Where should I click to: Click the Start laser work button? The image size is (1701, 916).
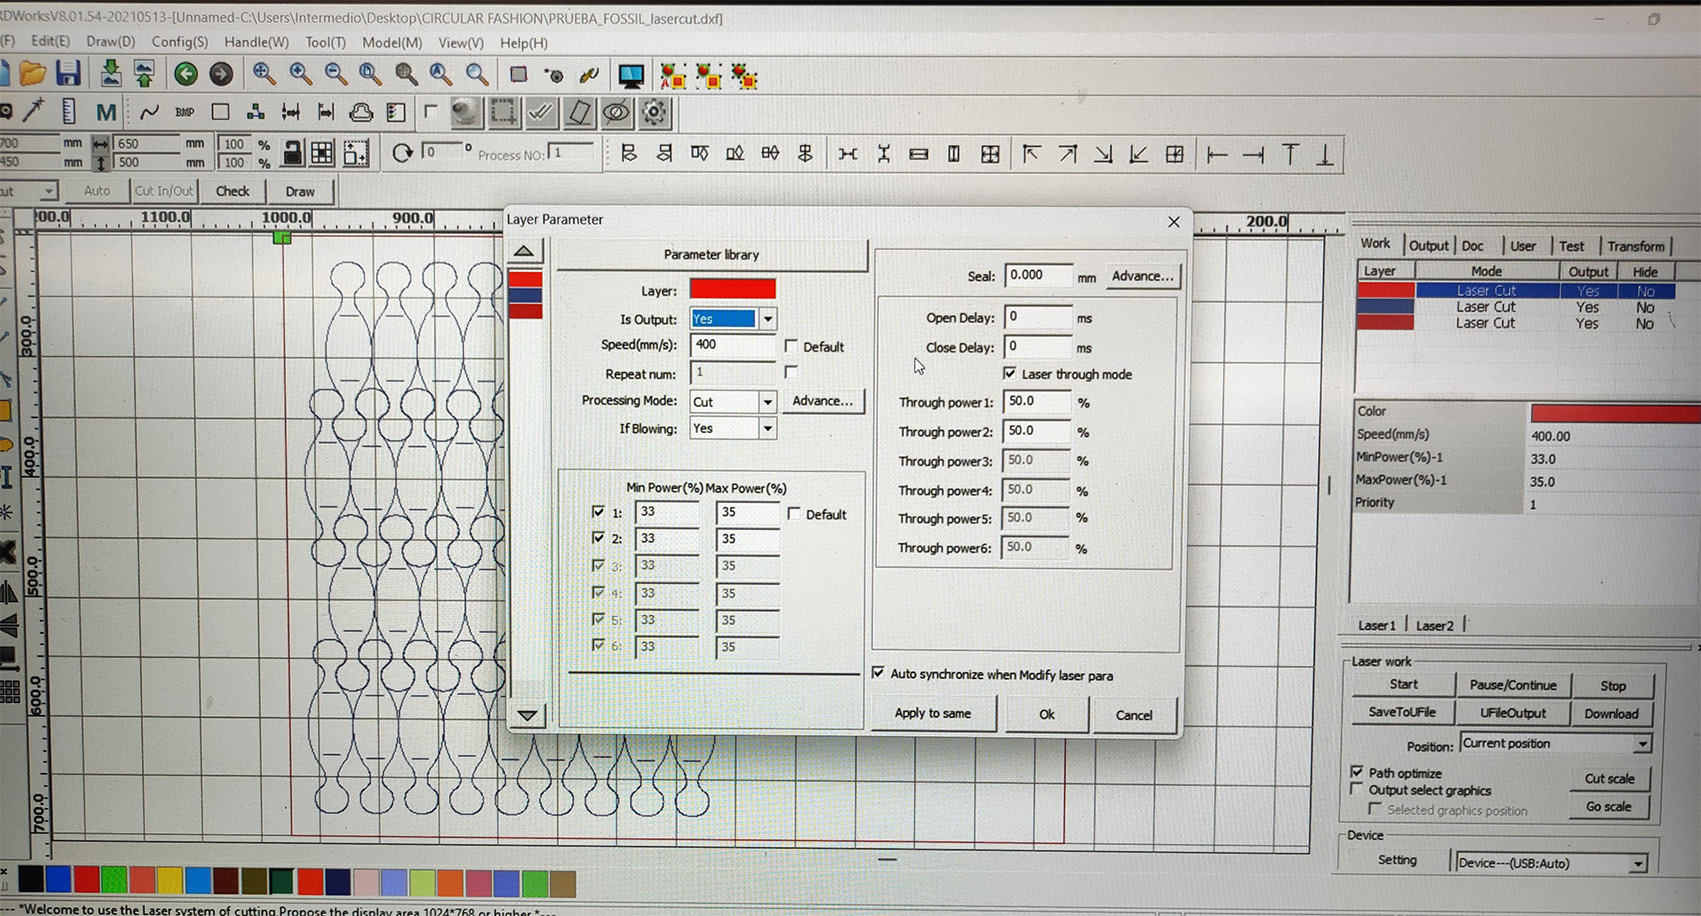coord(1403,684)
